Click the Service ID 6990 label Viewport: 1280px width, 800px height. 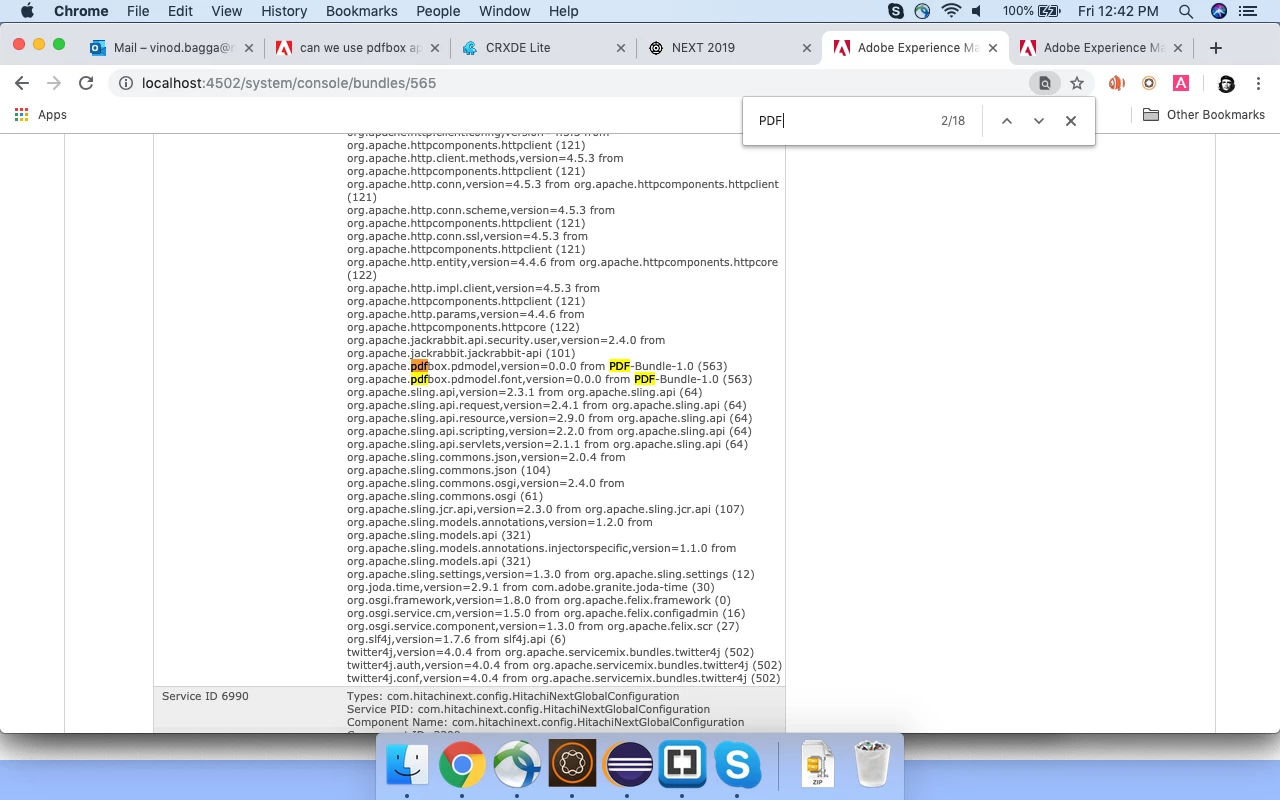pos(205,696)
